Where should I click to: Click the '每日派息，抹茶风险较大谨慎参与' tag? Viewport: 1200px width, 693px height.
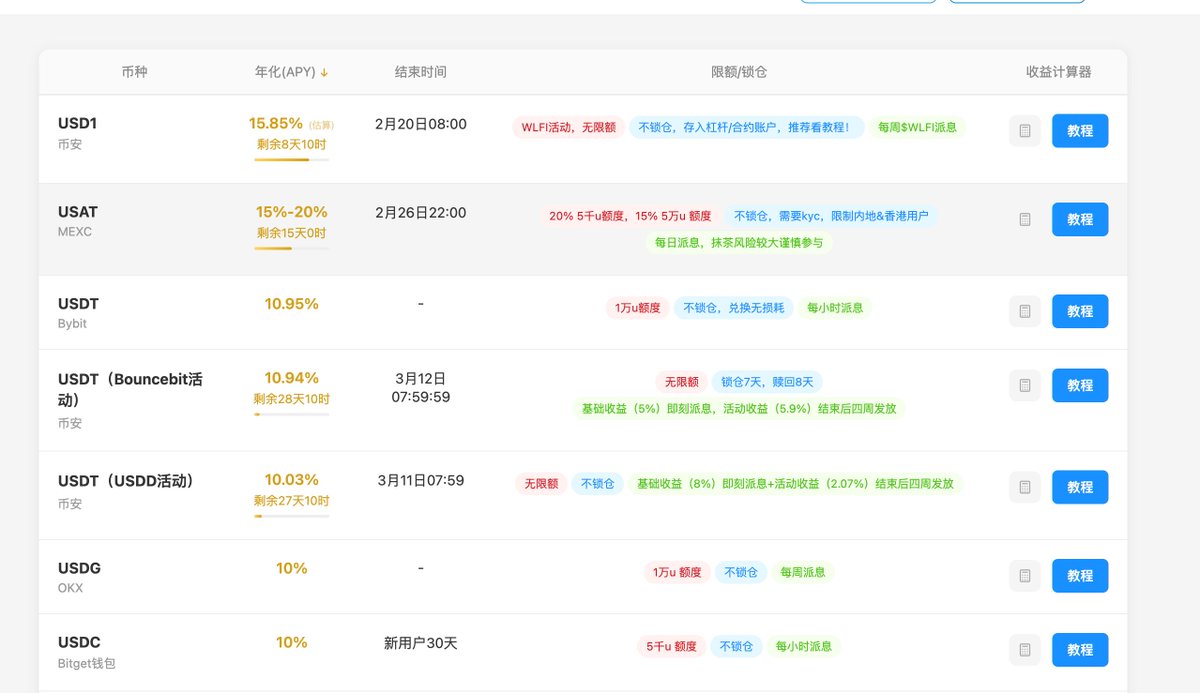point(739,242)
